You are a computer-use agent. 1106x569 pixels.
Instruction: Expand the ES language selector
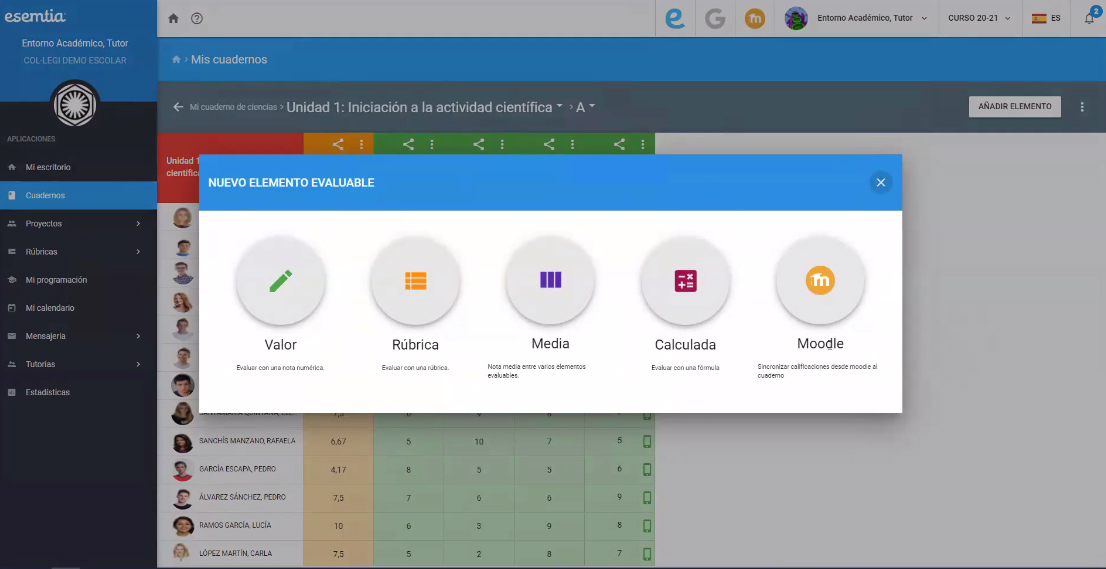(1046, 18)
